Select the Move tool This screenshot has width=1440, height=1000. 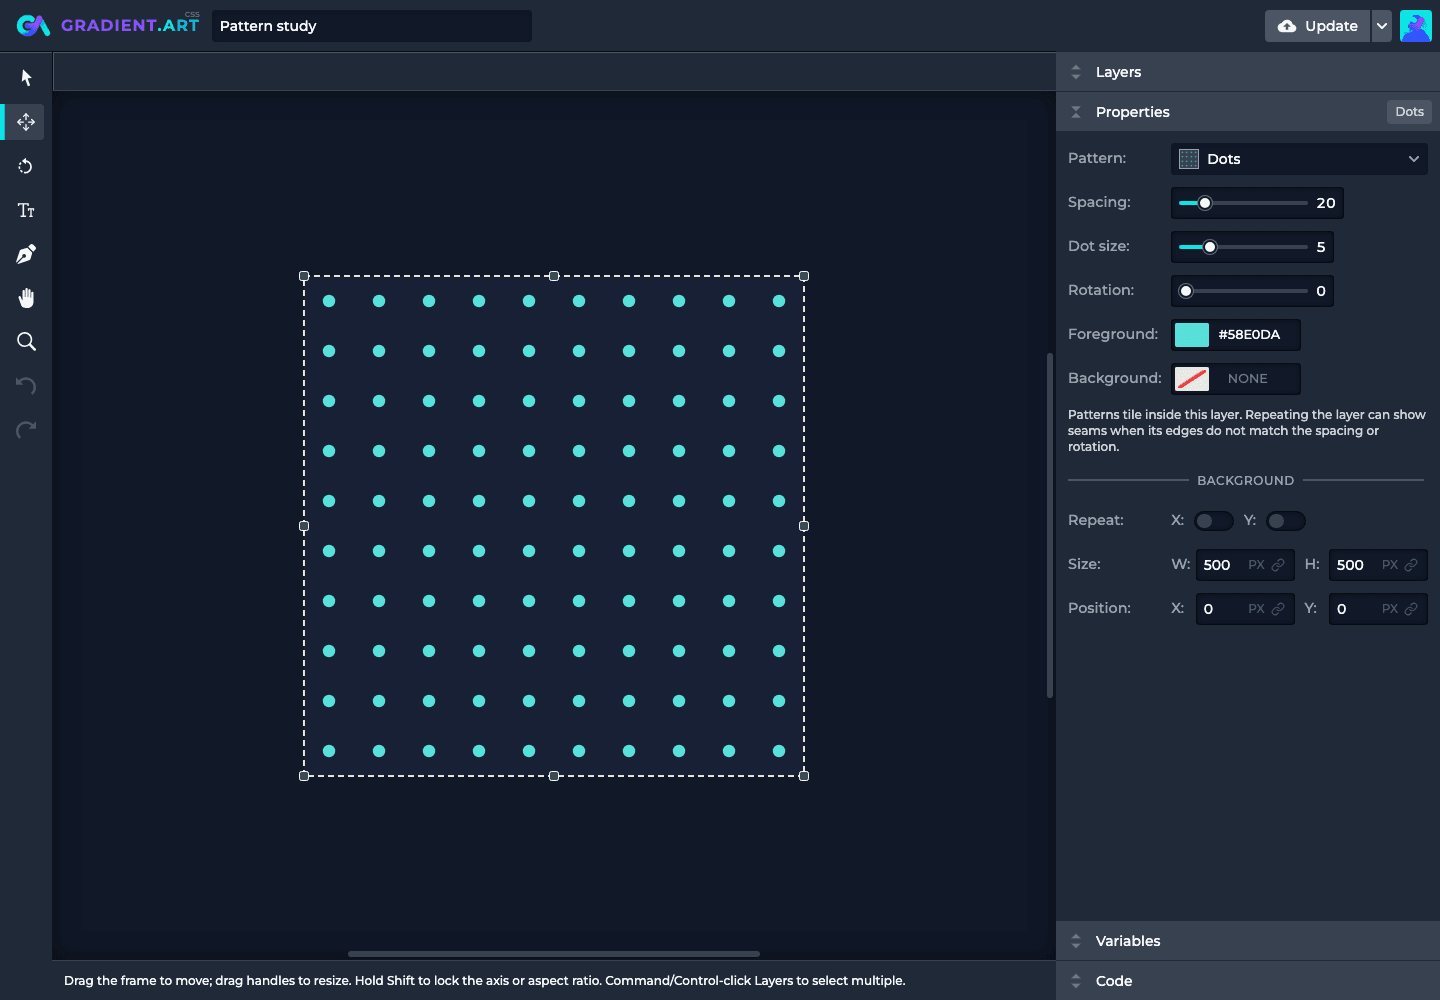coord(26,122)
